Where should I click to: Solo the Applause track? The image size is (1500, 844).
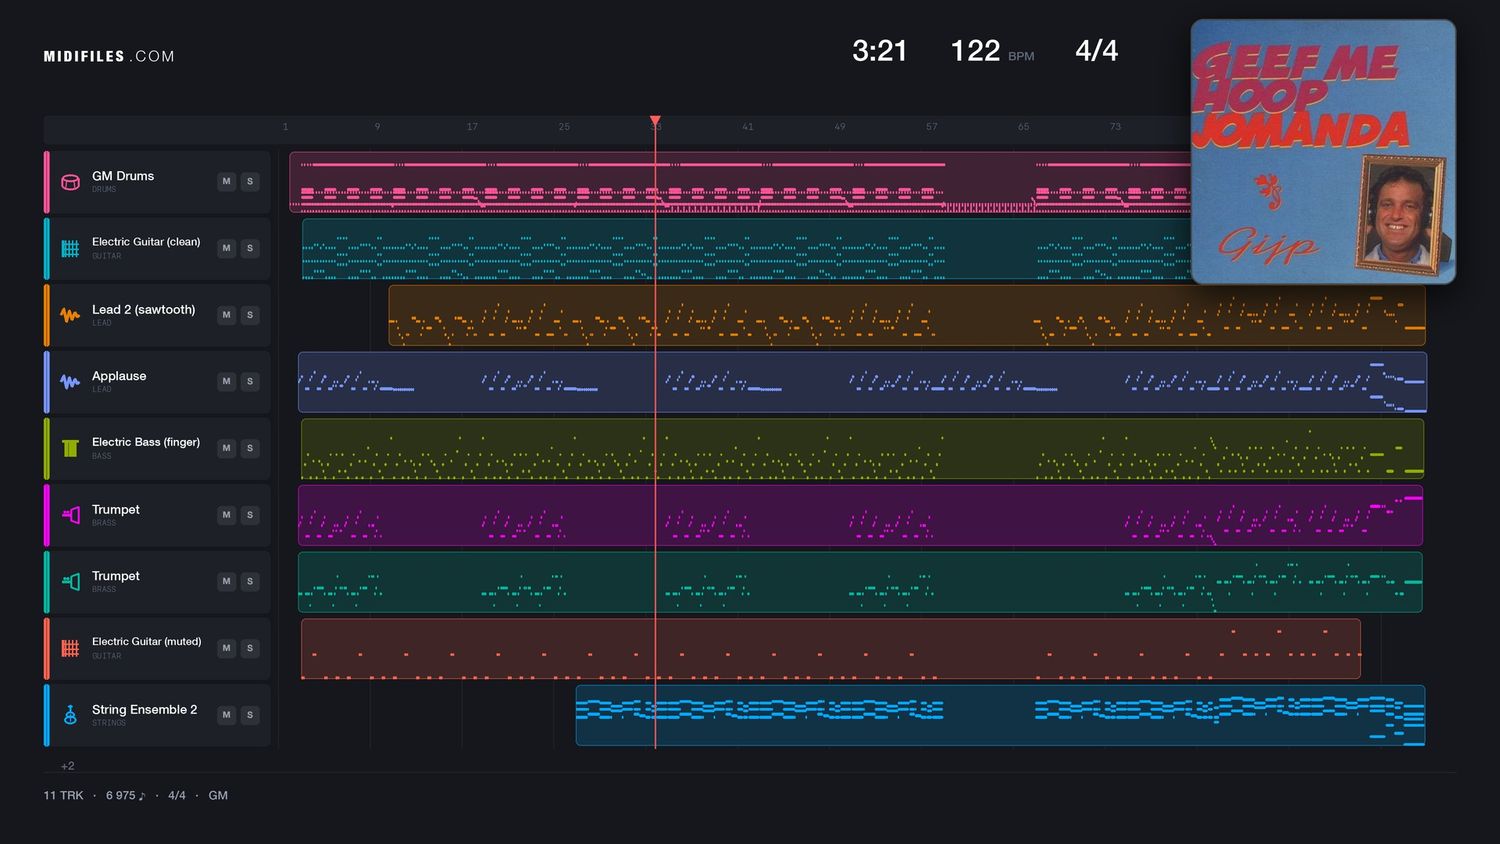tap(250, 382)
